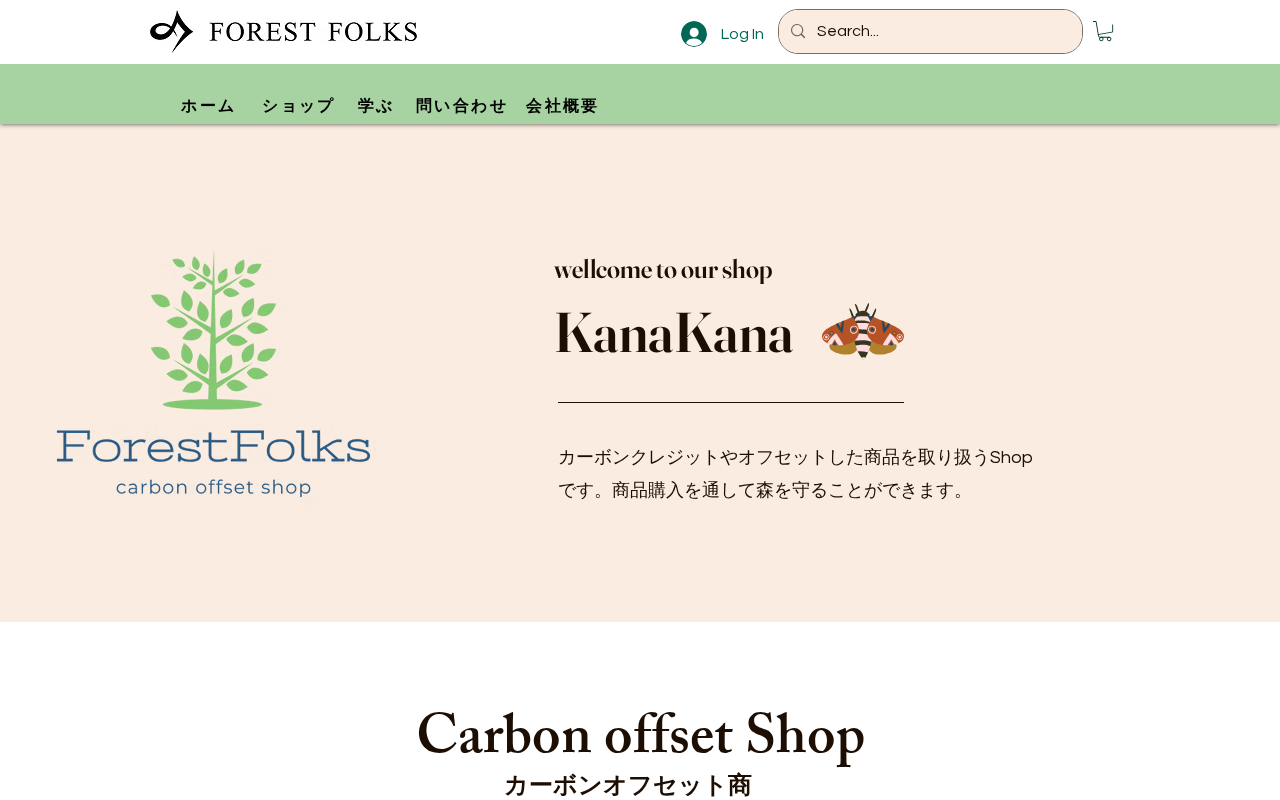Focus the Search input field
Screen dimensions: 1280x800
click(945, 31)
